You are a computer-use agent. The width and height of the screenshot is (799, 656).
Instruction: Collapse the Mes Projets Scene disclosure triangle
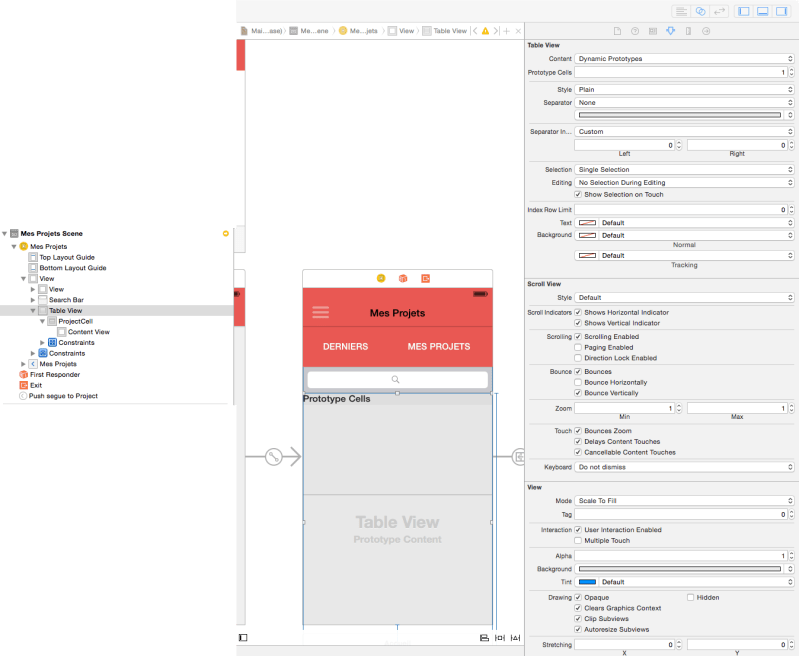tap(5, 233)
